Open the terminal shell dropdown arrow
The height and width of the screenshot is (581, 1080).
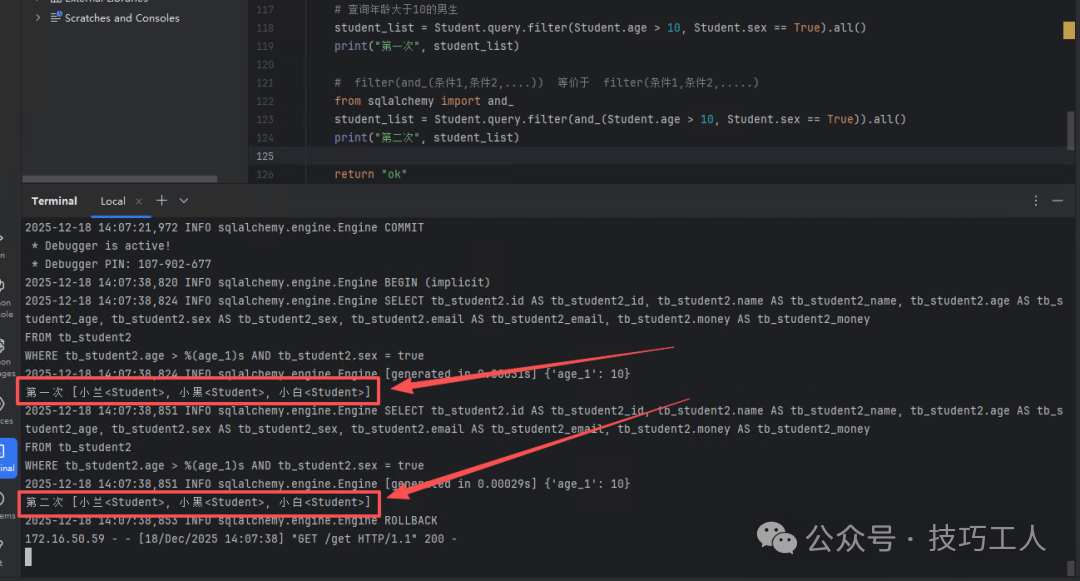click(184, 200)
